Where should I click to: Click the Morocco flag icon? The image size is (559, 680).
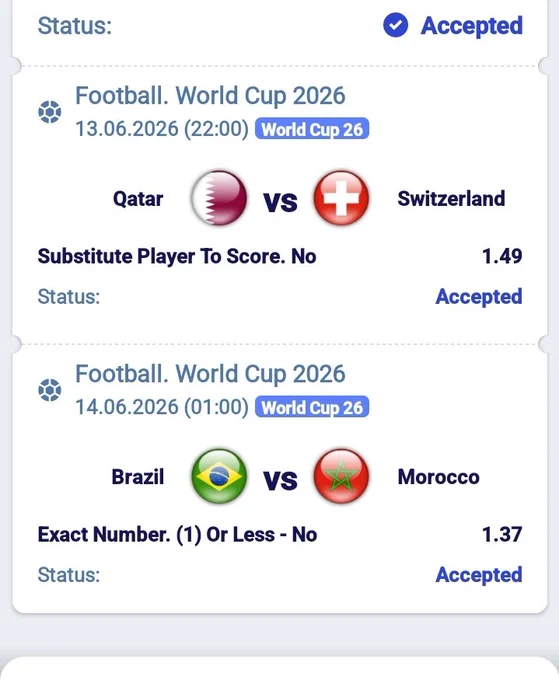tap(341, 476)
